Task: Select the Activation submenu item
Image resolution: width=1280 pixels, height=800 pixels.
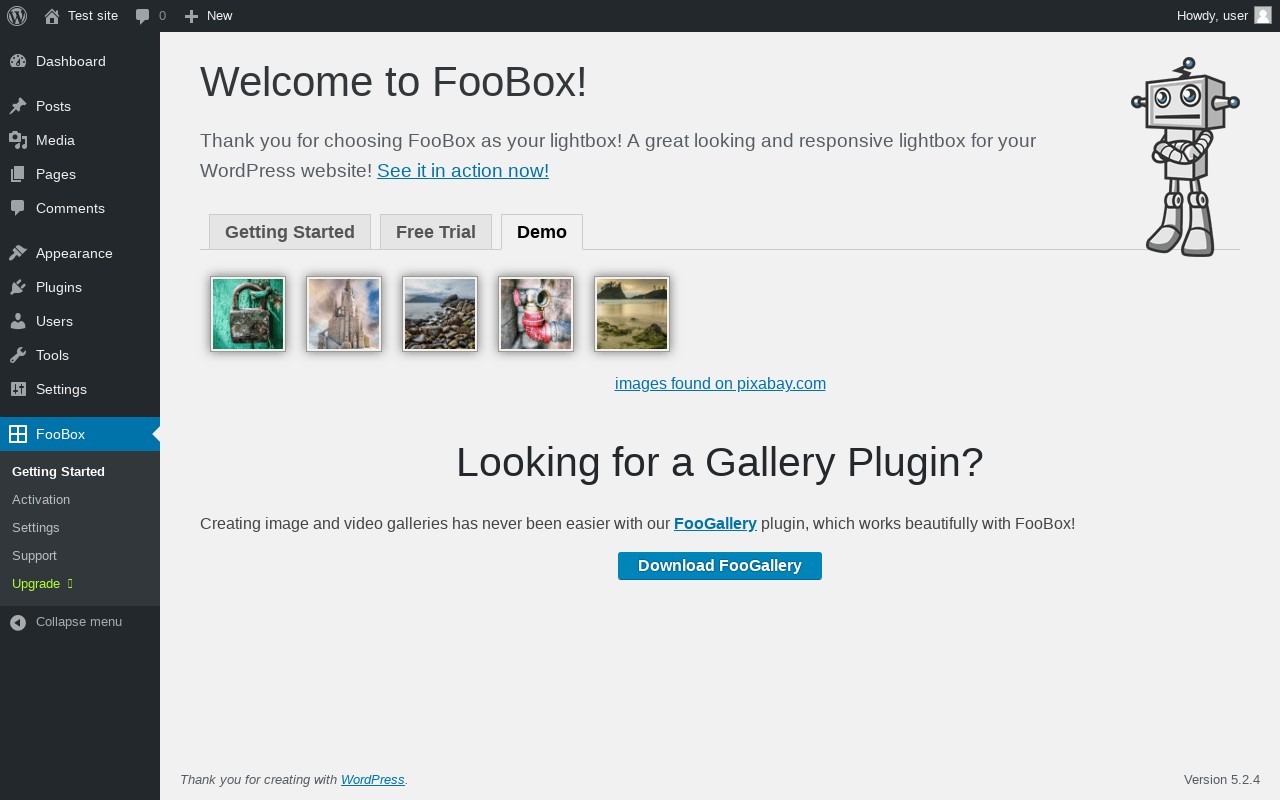Action: [41, 499]
